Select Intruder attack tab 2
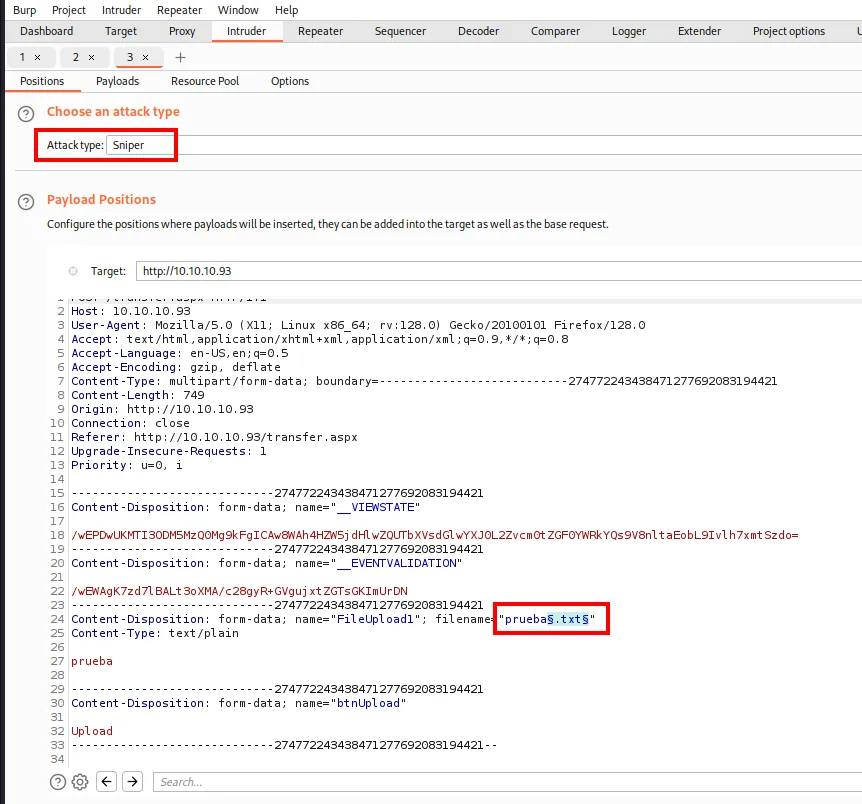 [76, 57]
